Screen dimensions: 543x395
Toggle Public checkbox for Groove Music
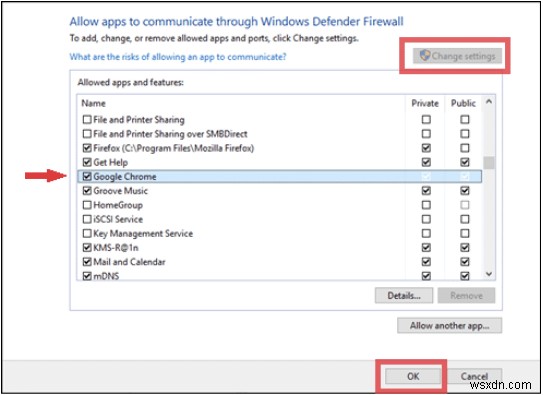[465, 191]
